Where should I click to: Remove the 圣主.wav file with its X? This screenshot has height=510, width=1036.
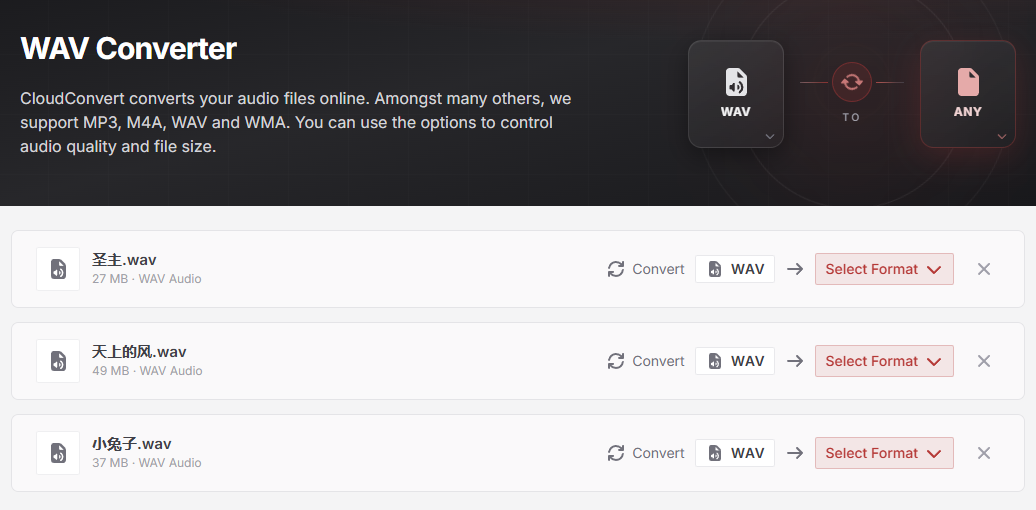coord(984,269)
